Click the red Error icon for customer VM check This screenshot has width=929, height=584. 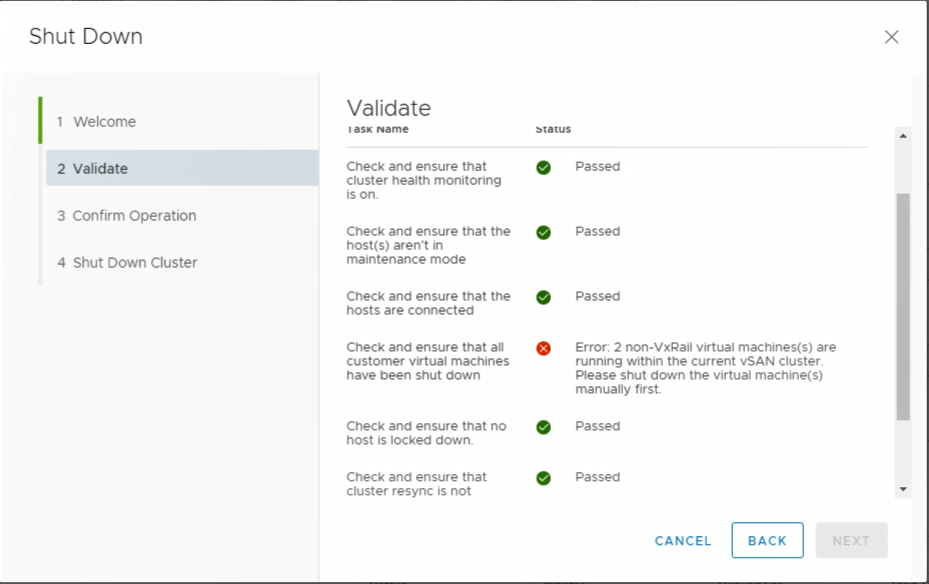click(543, 348)
